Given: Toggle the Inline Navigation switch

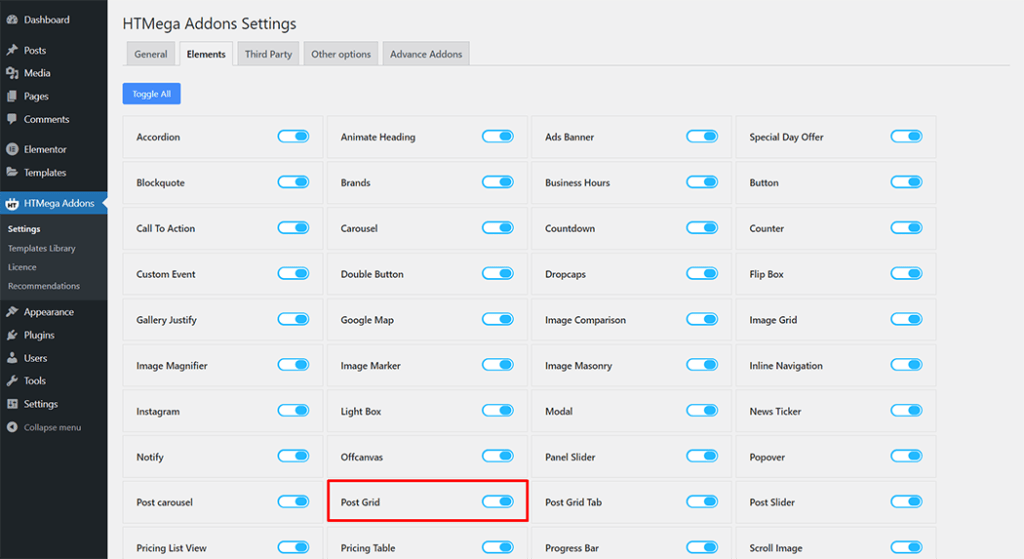Looking at the screenshot, I should pos(906,365).
